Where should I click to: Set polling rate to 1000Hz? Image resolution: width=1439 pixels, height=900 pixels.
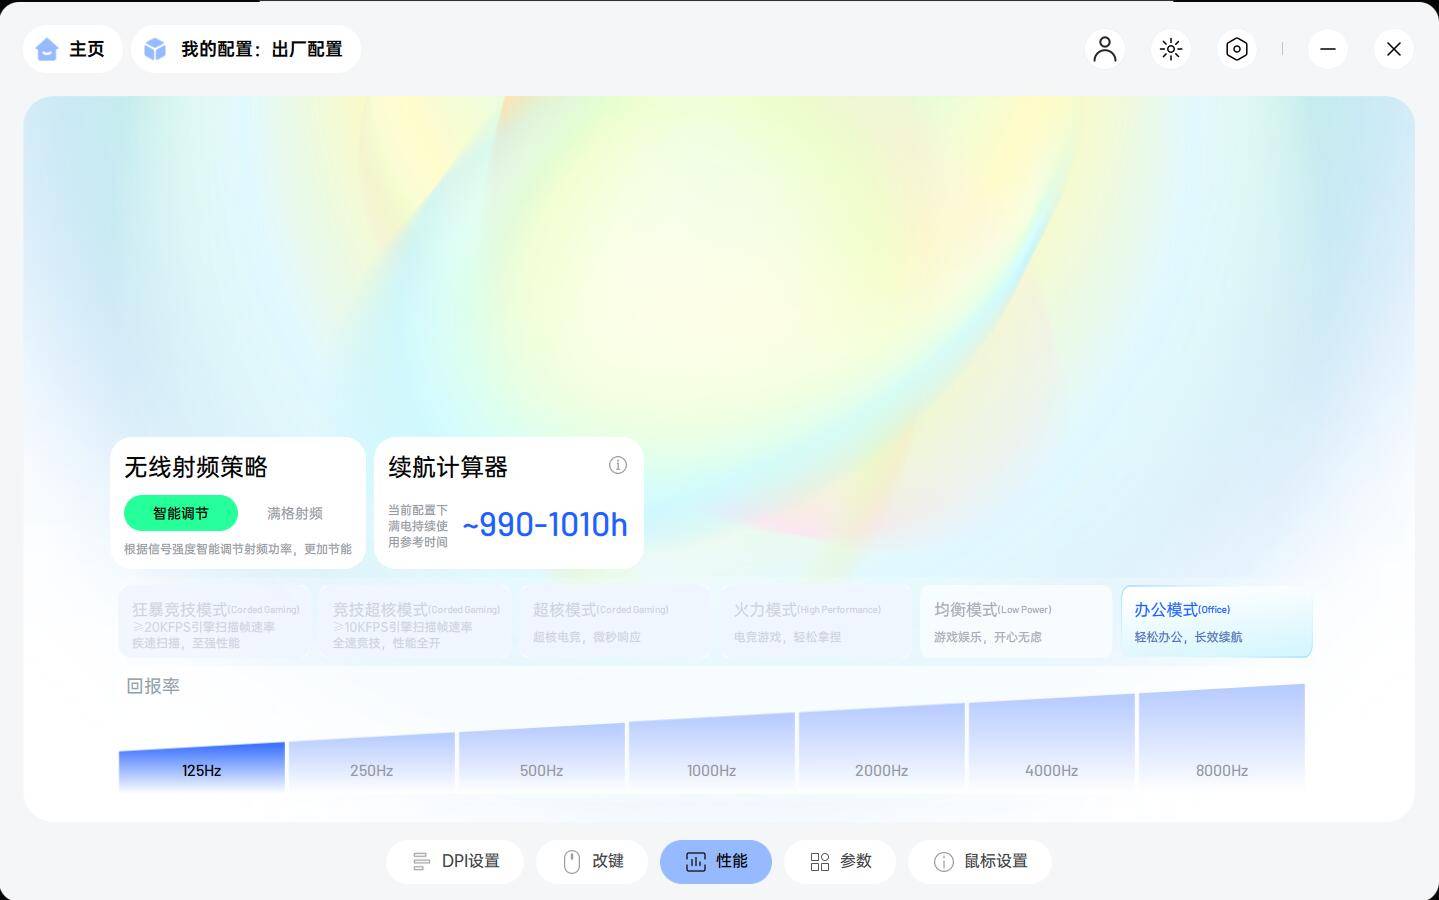[x=711, y=770]
